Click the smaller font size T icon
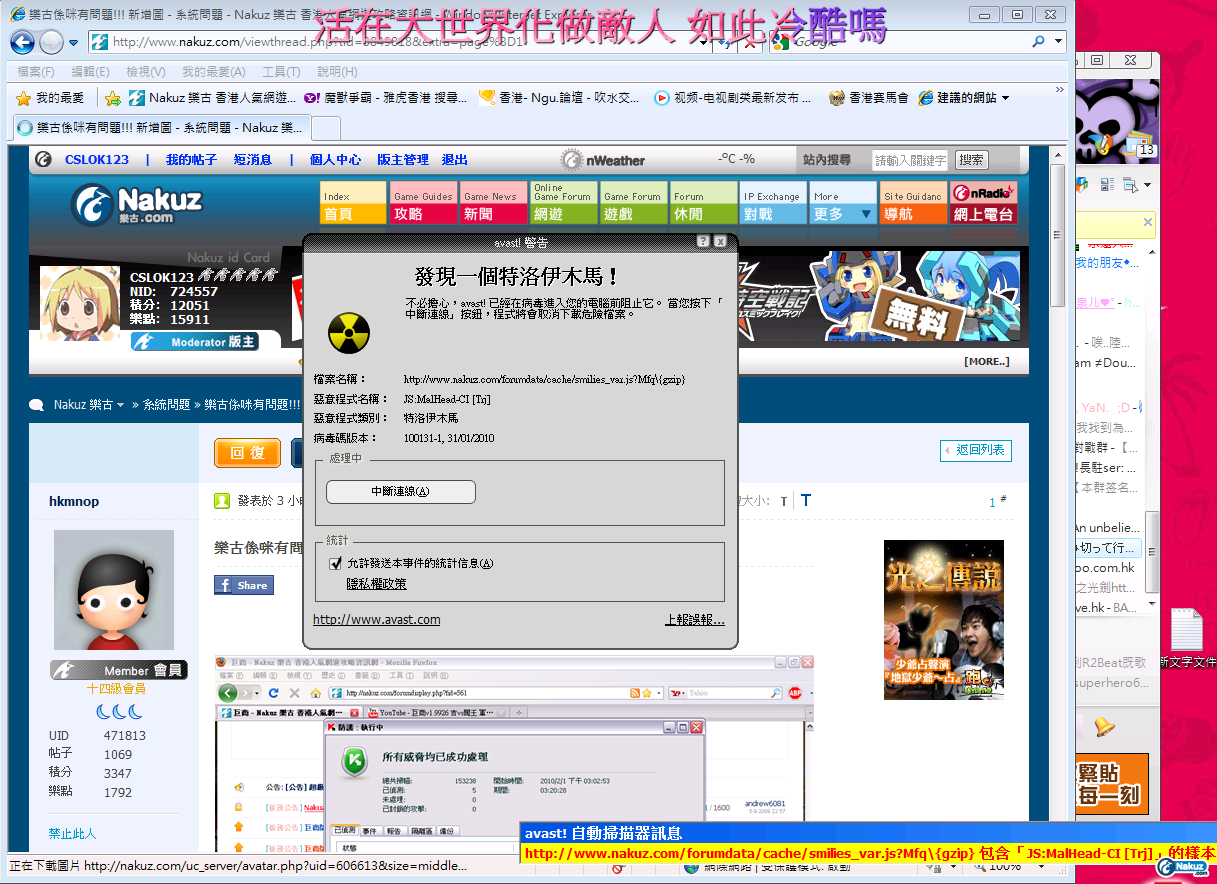Viewport: 1217px width, 884px height. (784, 501)
